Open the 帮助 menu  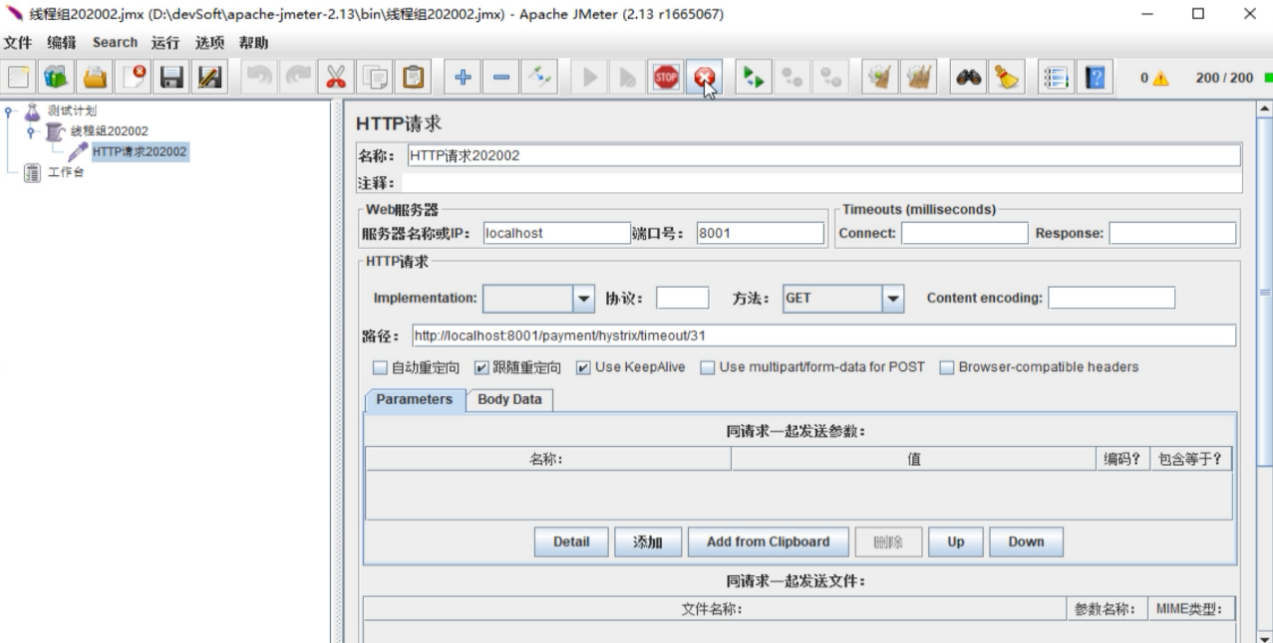[254, 43]
